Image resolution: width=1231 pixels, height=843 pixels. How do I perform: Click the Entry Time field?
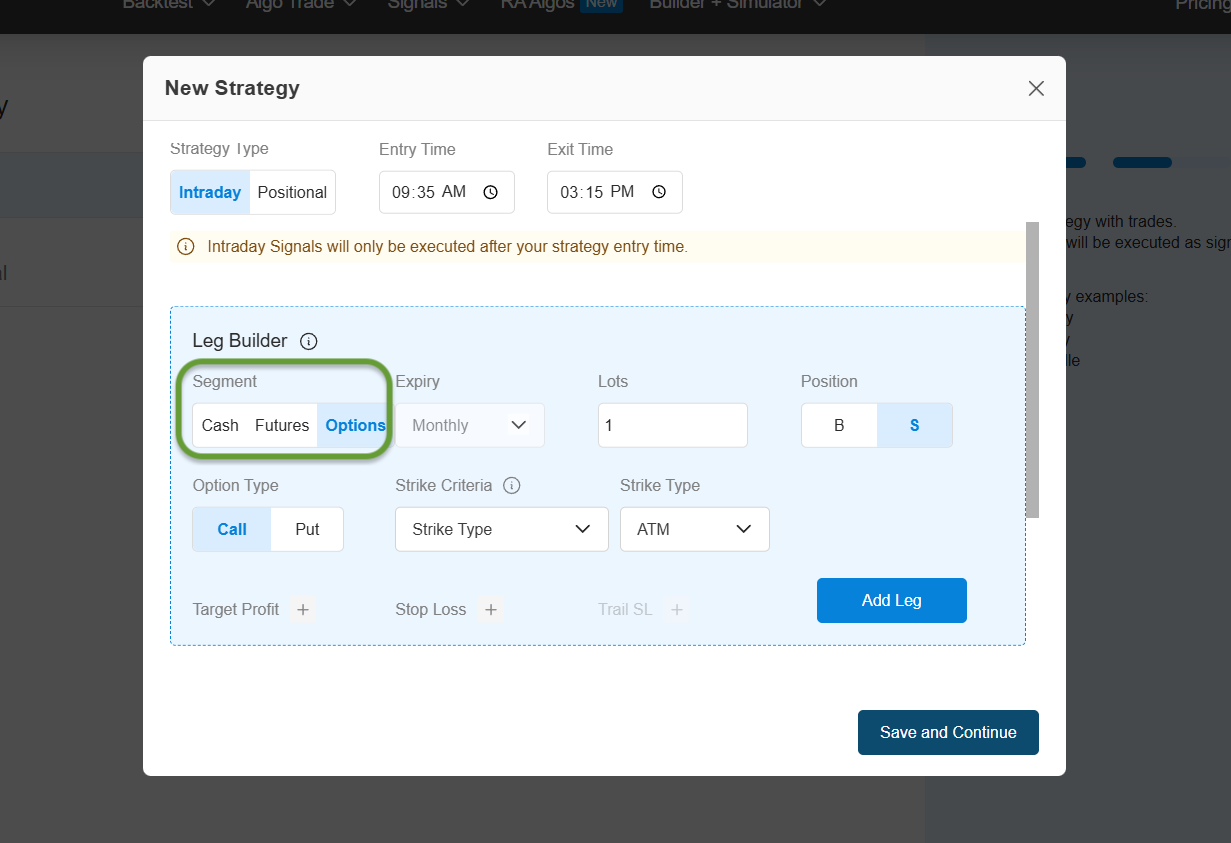pos(446,192)
